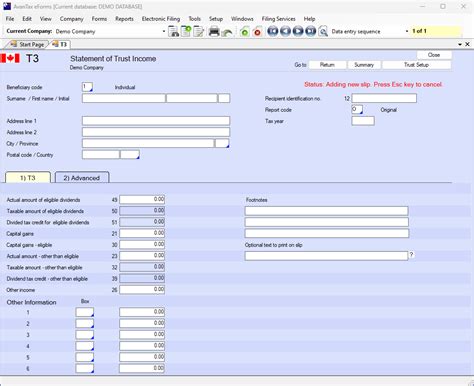
Task: Open the tab list dropdown arrow
Action: point(460,44)
